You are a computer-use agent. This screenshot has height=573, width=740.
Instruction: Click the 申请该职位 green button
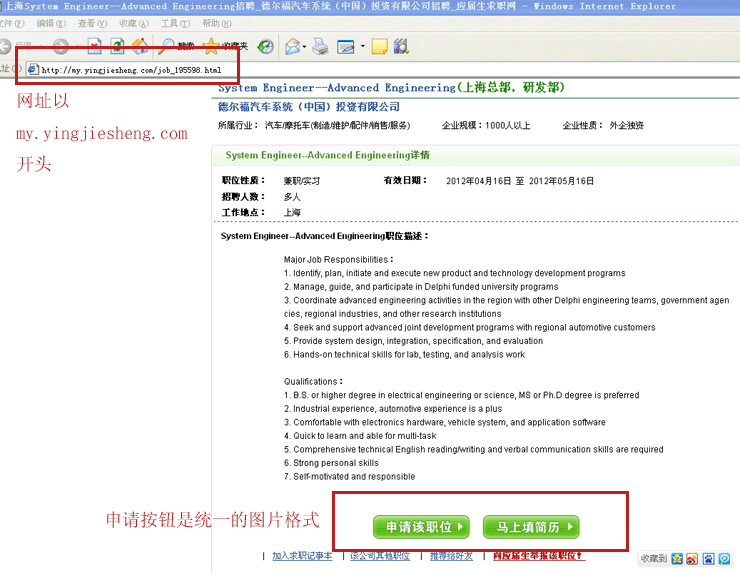coord(421,527)
